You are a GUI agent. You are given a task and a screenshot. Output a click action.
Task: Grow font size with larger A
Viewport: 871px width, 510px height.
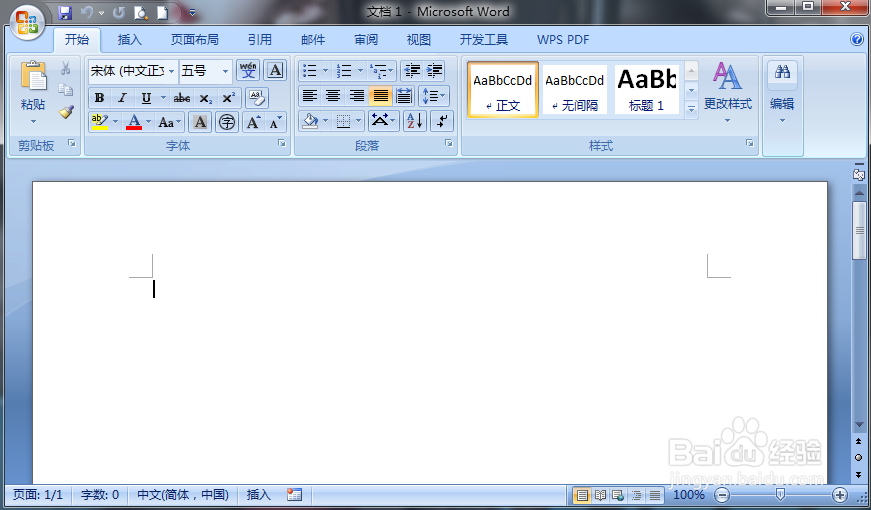pyautogui.click(x=253, y=122)
